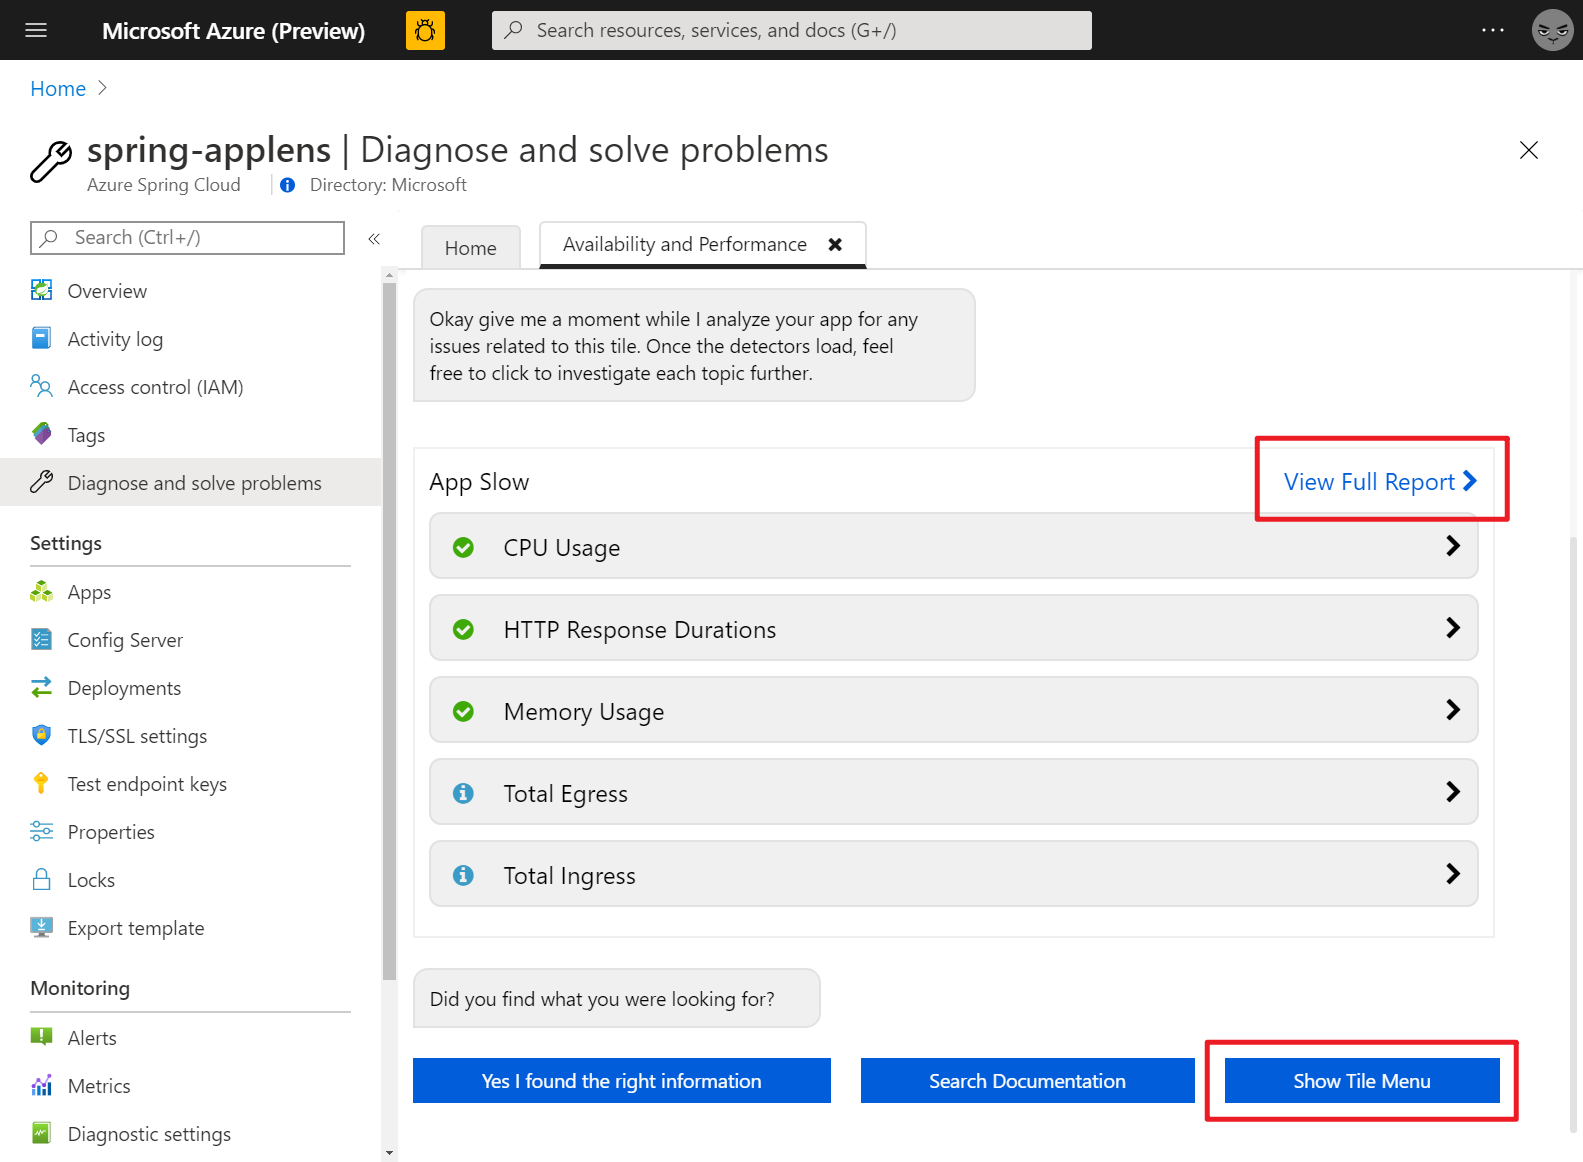
Task: Click the Diagnostic settings icon
Action: pos(41,1133)
